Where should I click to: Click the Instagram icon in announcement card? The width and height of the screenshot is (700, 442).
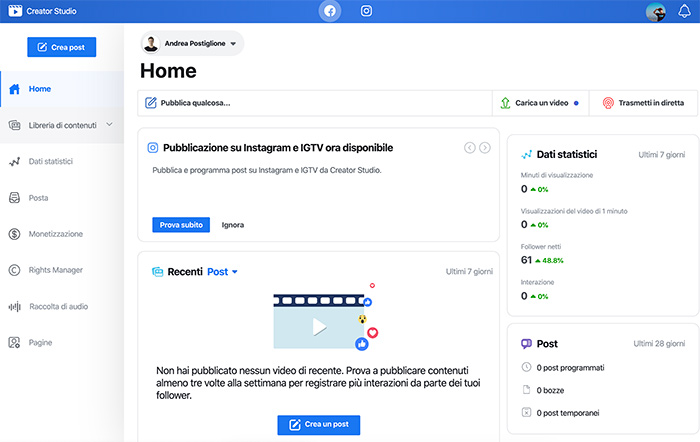click(x=153, y=148)
